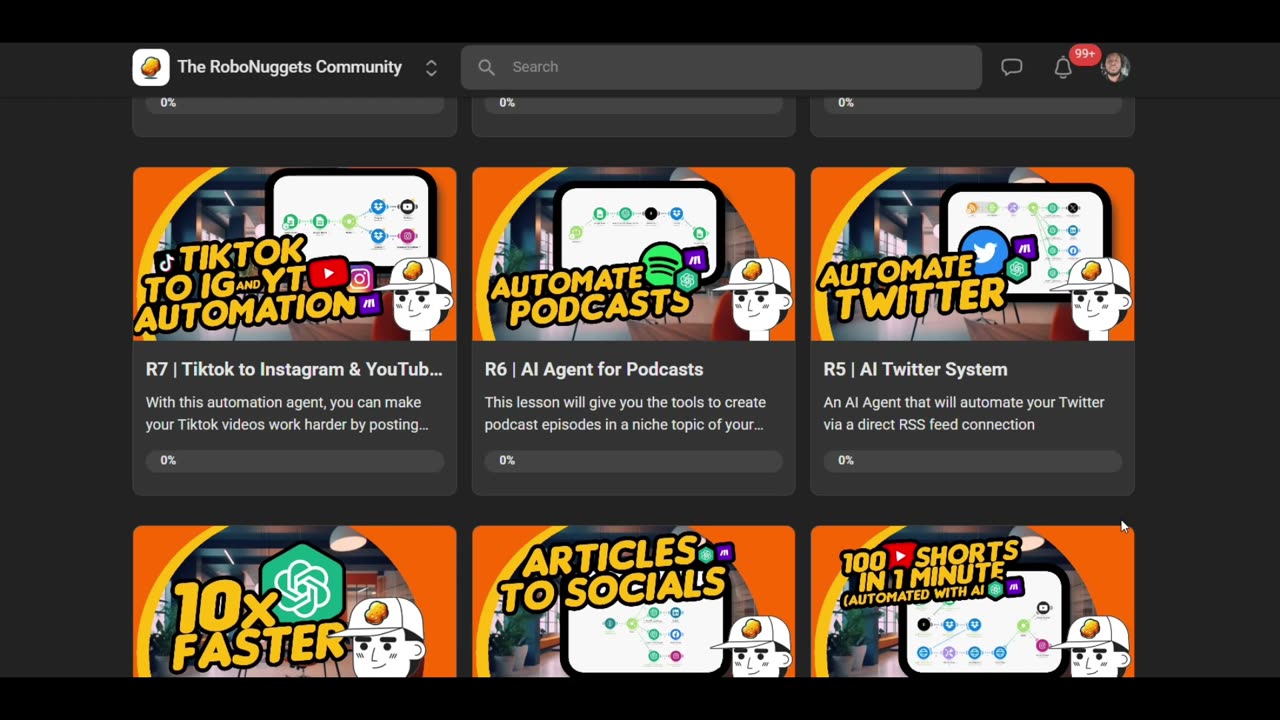The image size is (1280, 720).
Task: Click The RoboNuggets Community title text
Action: click(x=290, y=67)
